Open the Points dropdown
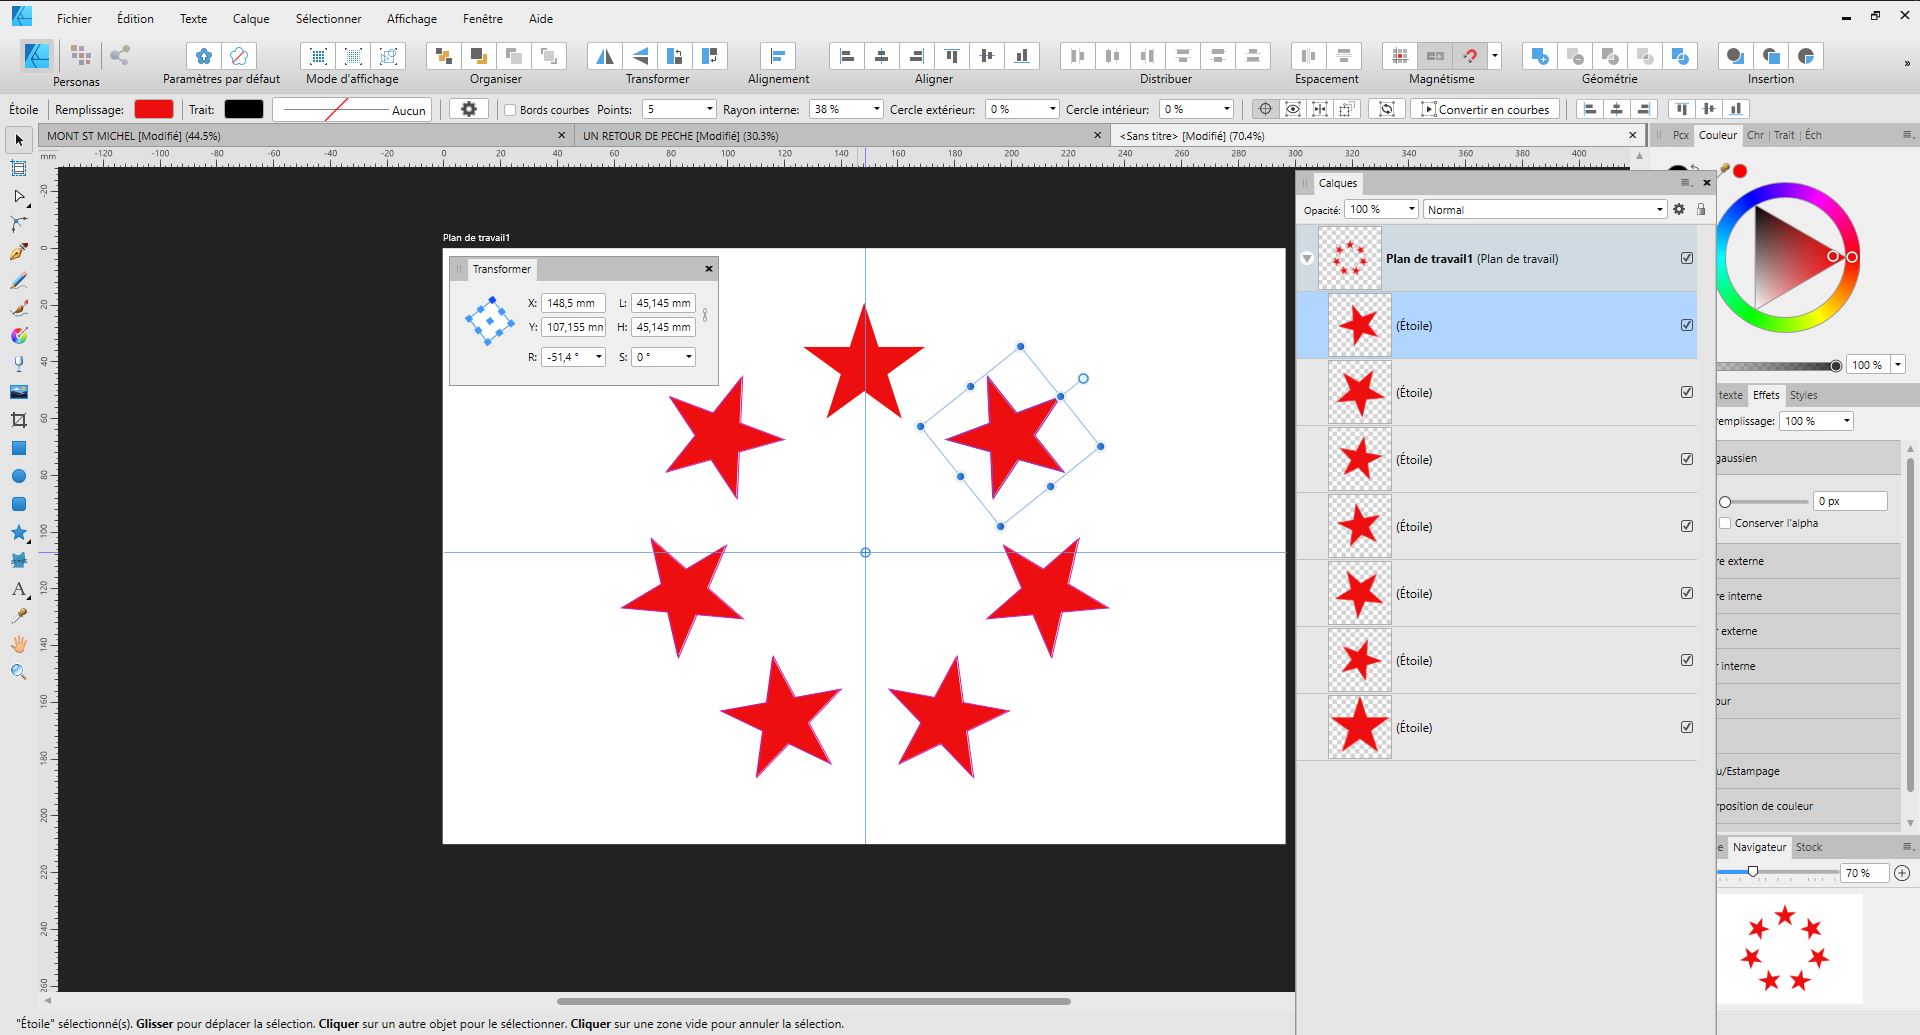The image size is (1920, 1035). tap(710, 109)
